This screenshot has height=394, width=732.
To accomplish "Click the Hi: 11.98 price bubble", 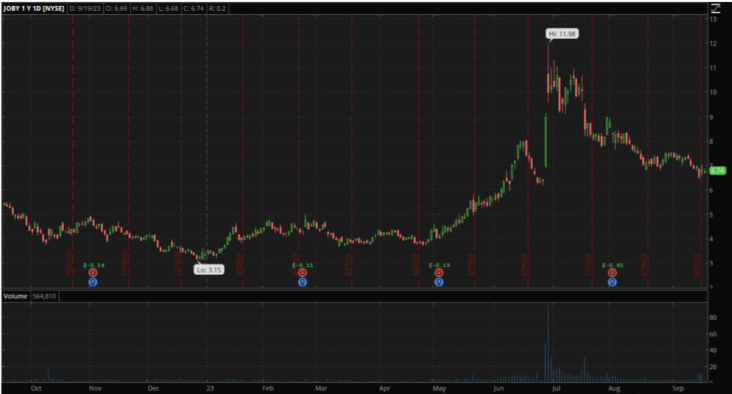I will 562,34.
